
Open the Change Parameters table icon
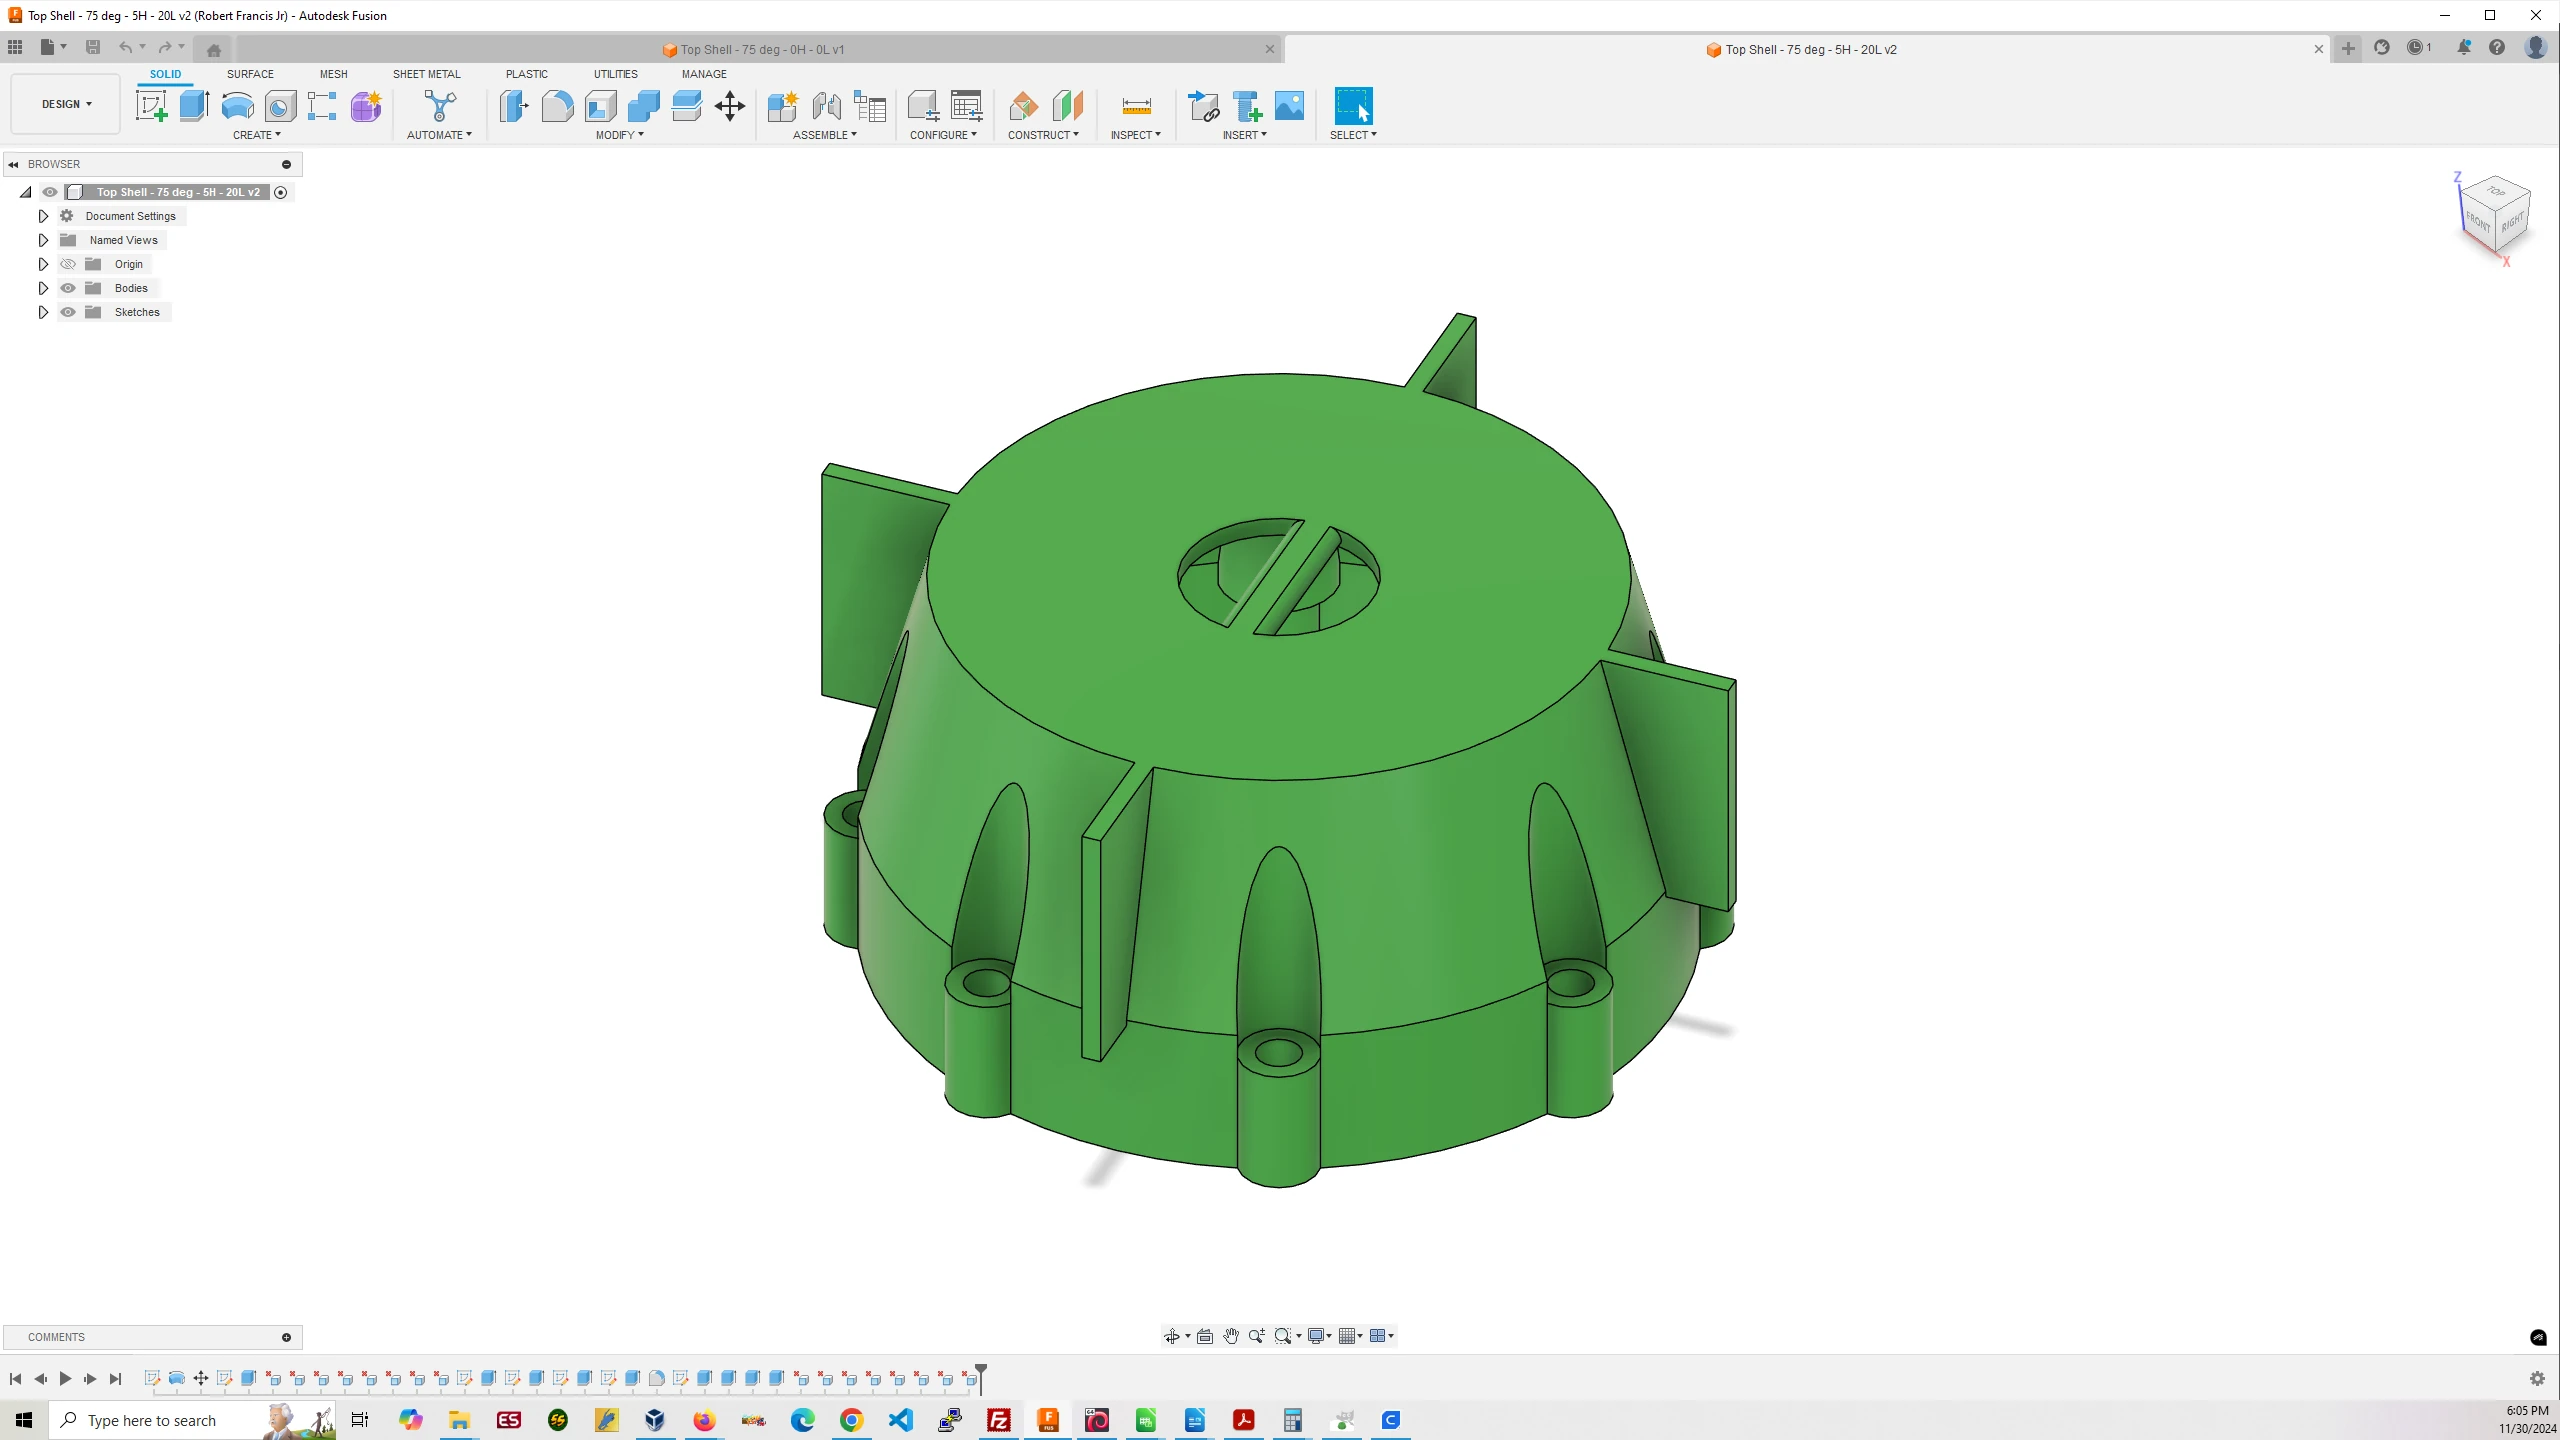(967, 106)
